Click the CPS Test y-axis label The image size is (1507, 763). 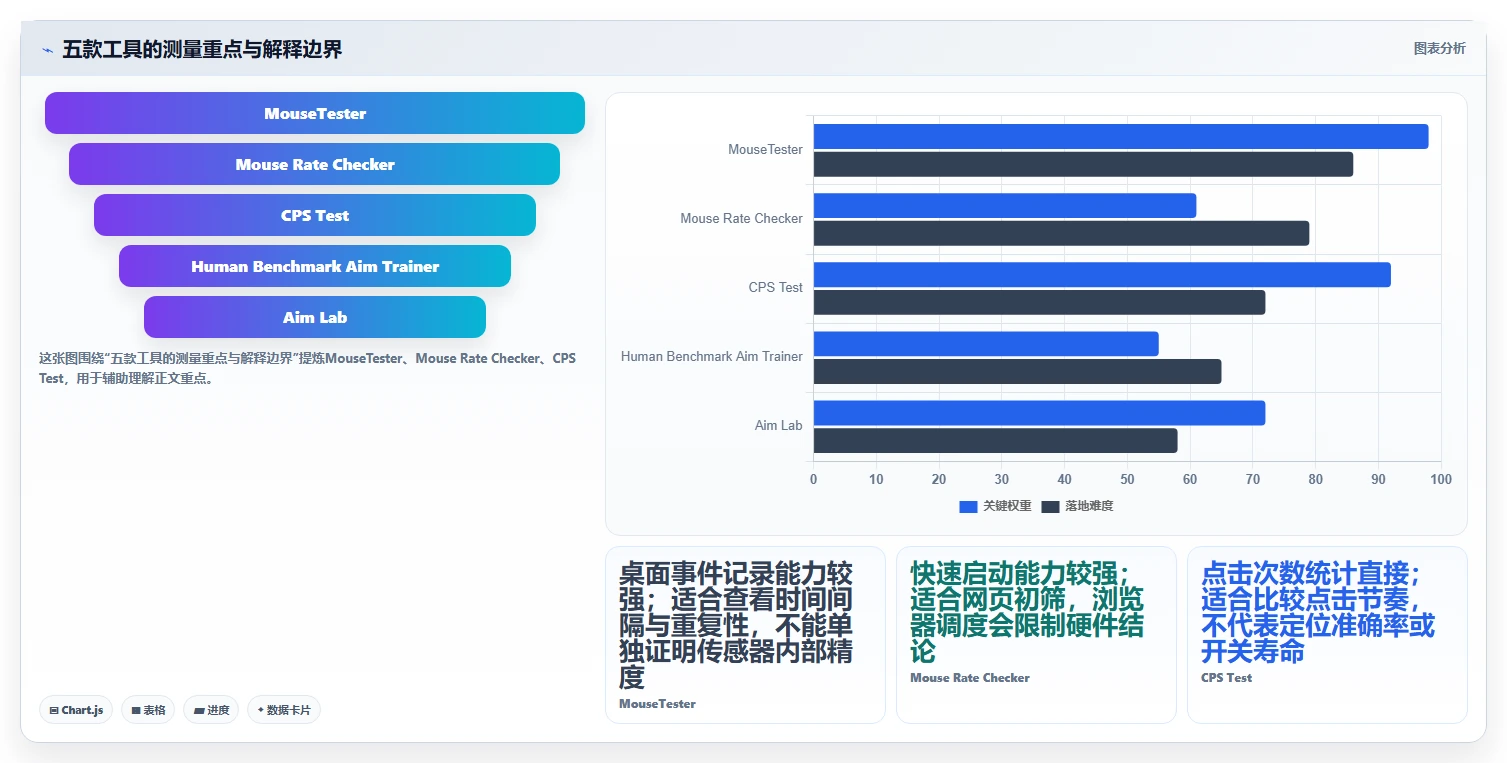point(775,288)
